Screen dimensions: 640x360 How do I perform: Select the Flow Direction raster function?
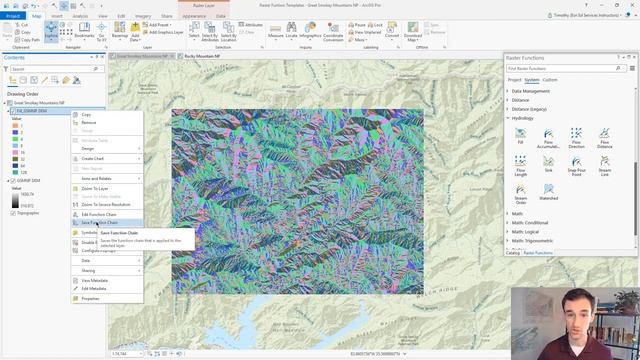576,138
